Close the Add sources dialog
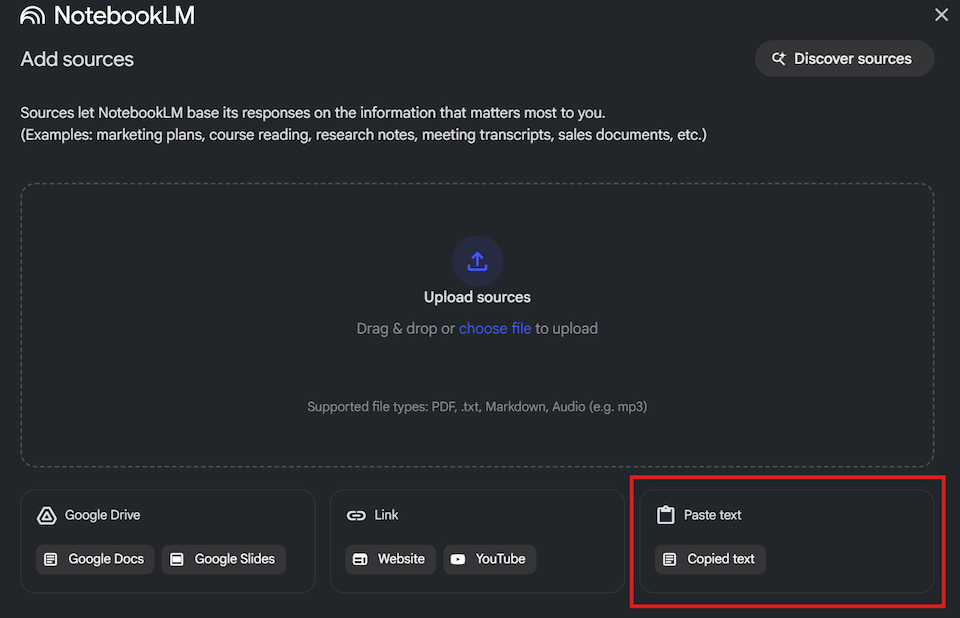The width and height of the screenshot is (960, 618). [x=941, y=15]
